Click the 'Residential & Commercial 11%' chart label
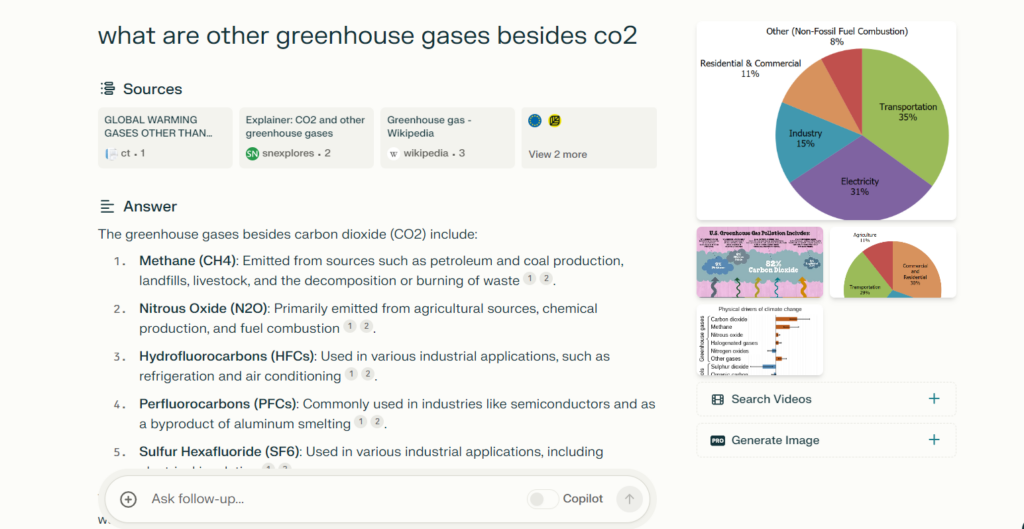The height and width of the screenshot is (529, 1024). click(750, 69)
